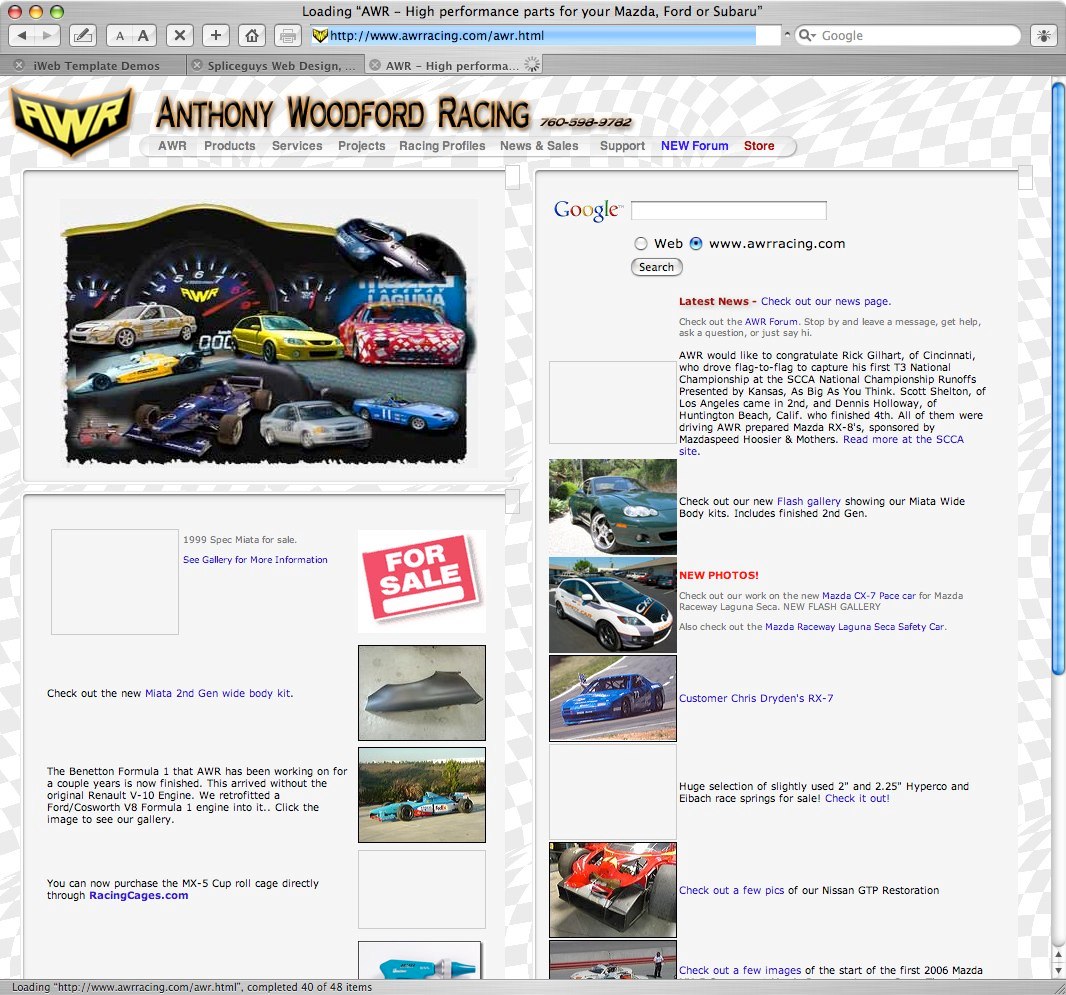Open the NEW Forum menu item

[x=694, y=145]
